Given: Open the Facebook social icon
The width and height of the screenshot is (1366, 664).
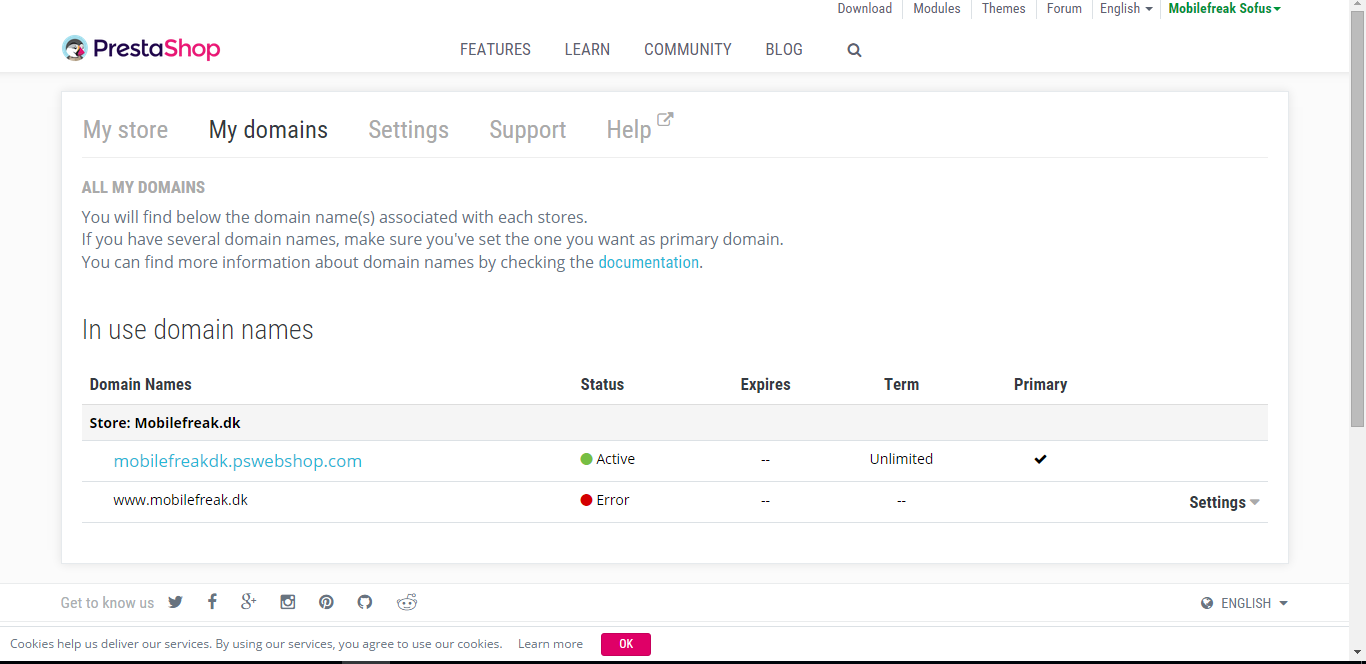Looking at the screenshot, I should coord(212,602).
